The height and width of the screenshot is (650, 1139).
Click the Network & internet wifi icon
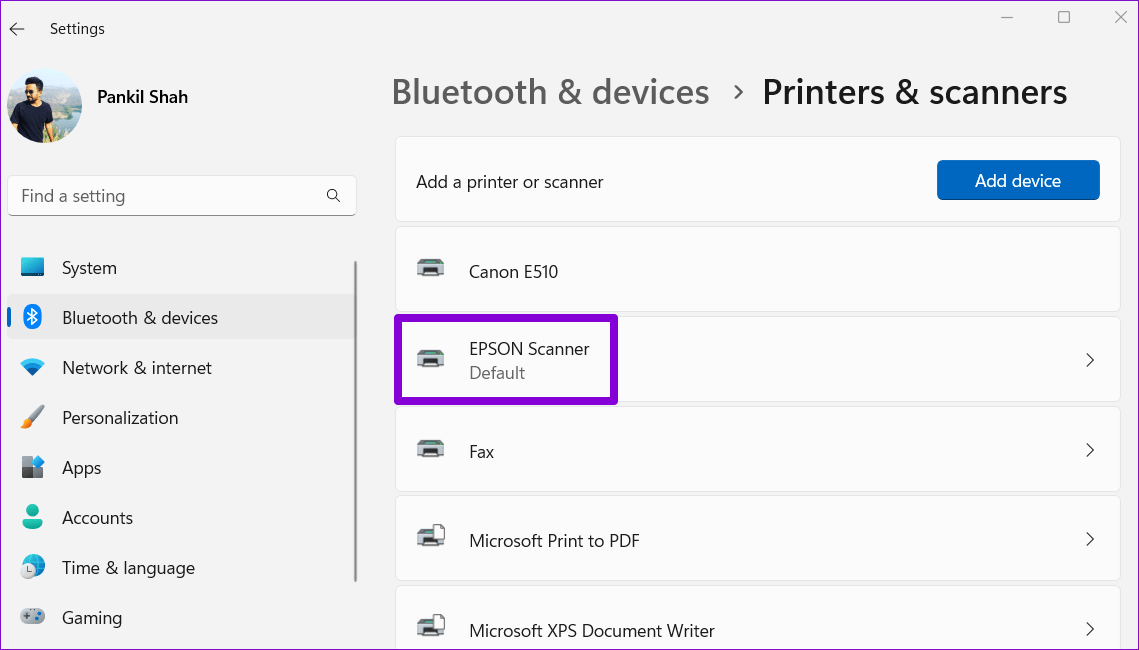click(33, 367)
